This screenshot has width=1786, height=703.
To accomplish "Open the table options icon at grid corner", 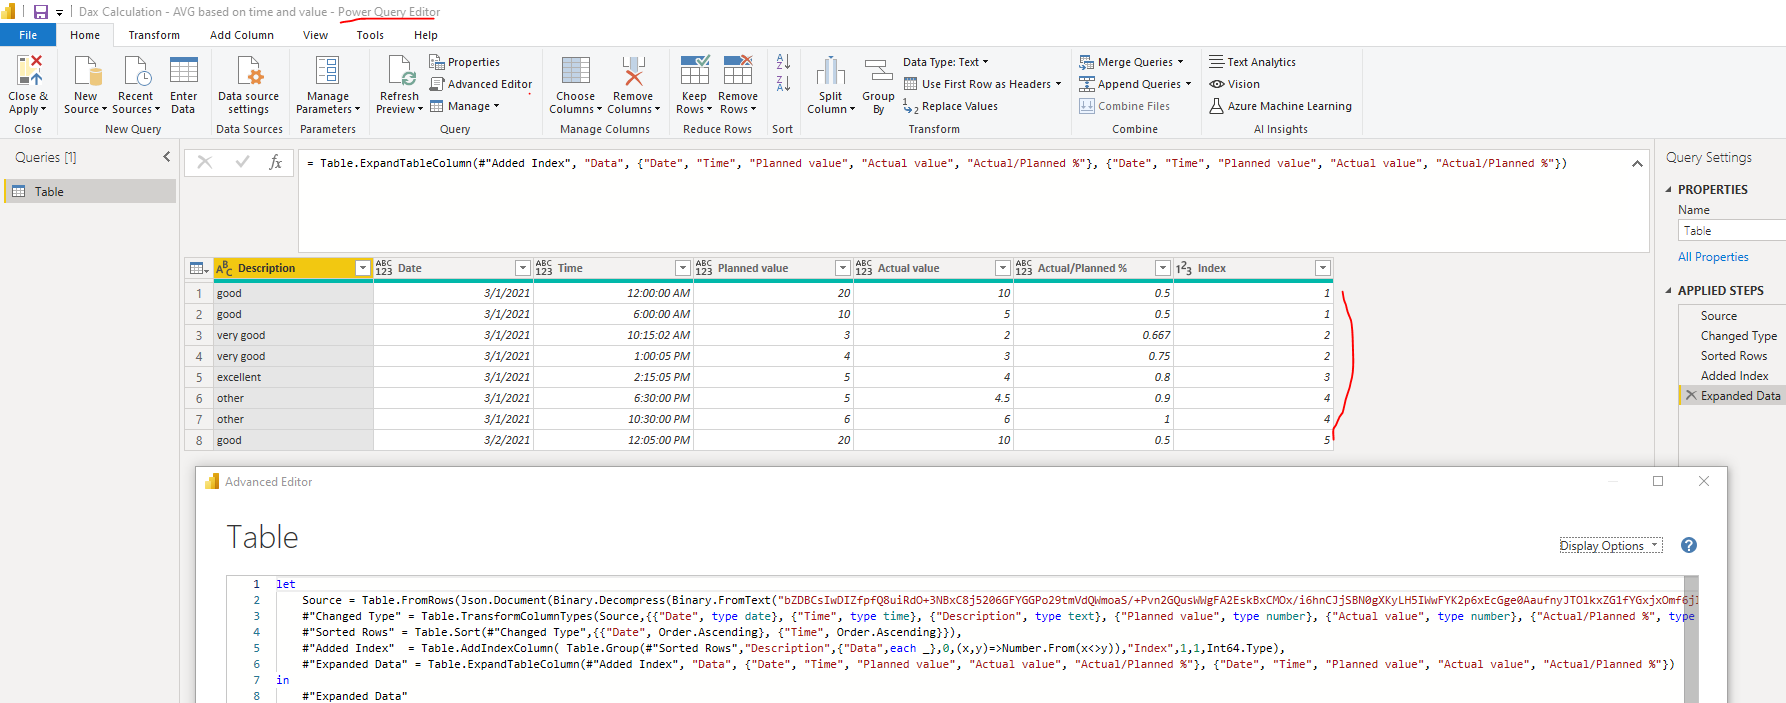I will tap(199, 268).
